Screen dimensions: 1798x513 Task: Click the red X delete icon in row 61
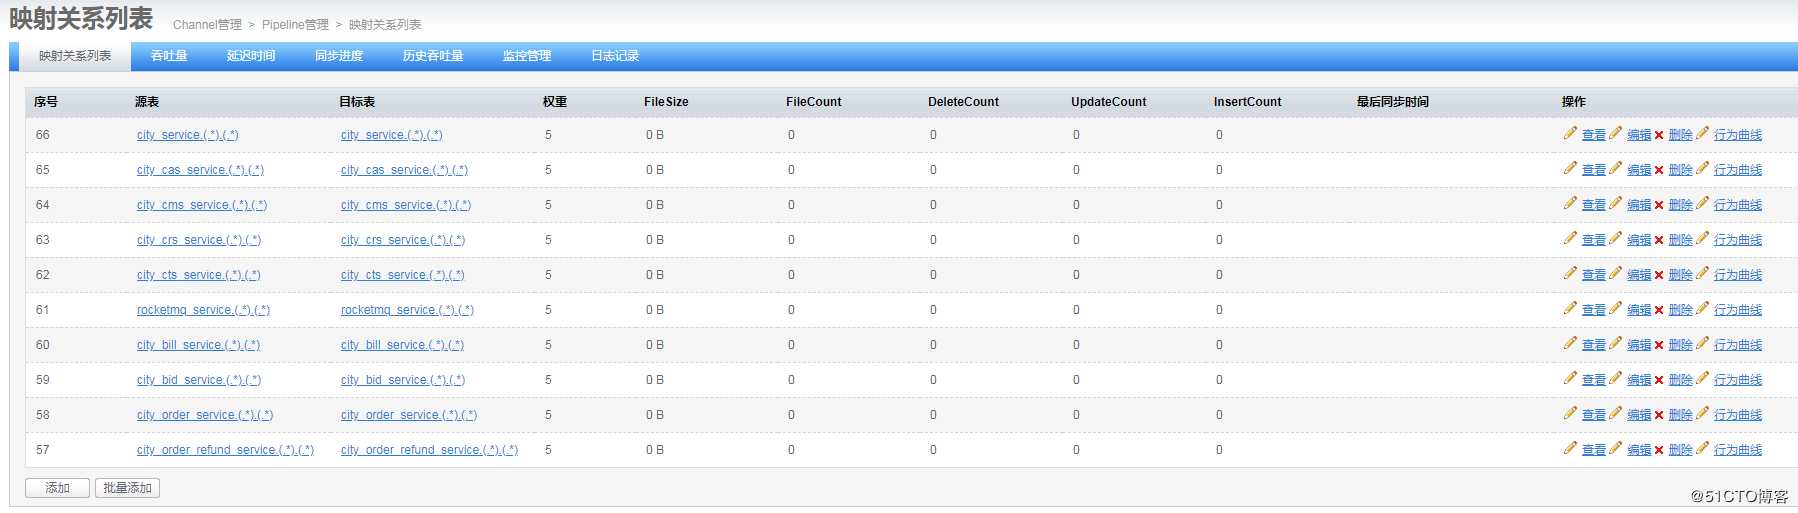pyautogui.click(x=1659, y=310)
